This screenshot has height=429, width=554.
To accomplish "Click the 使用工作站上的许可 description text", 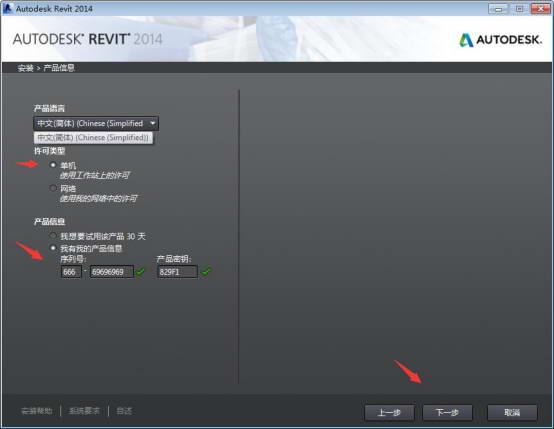I will click(x=94, y=175).
